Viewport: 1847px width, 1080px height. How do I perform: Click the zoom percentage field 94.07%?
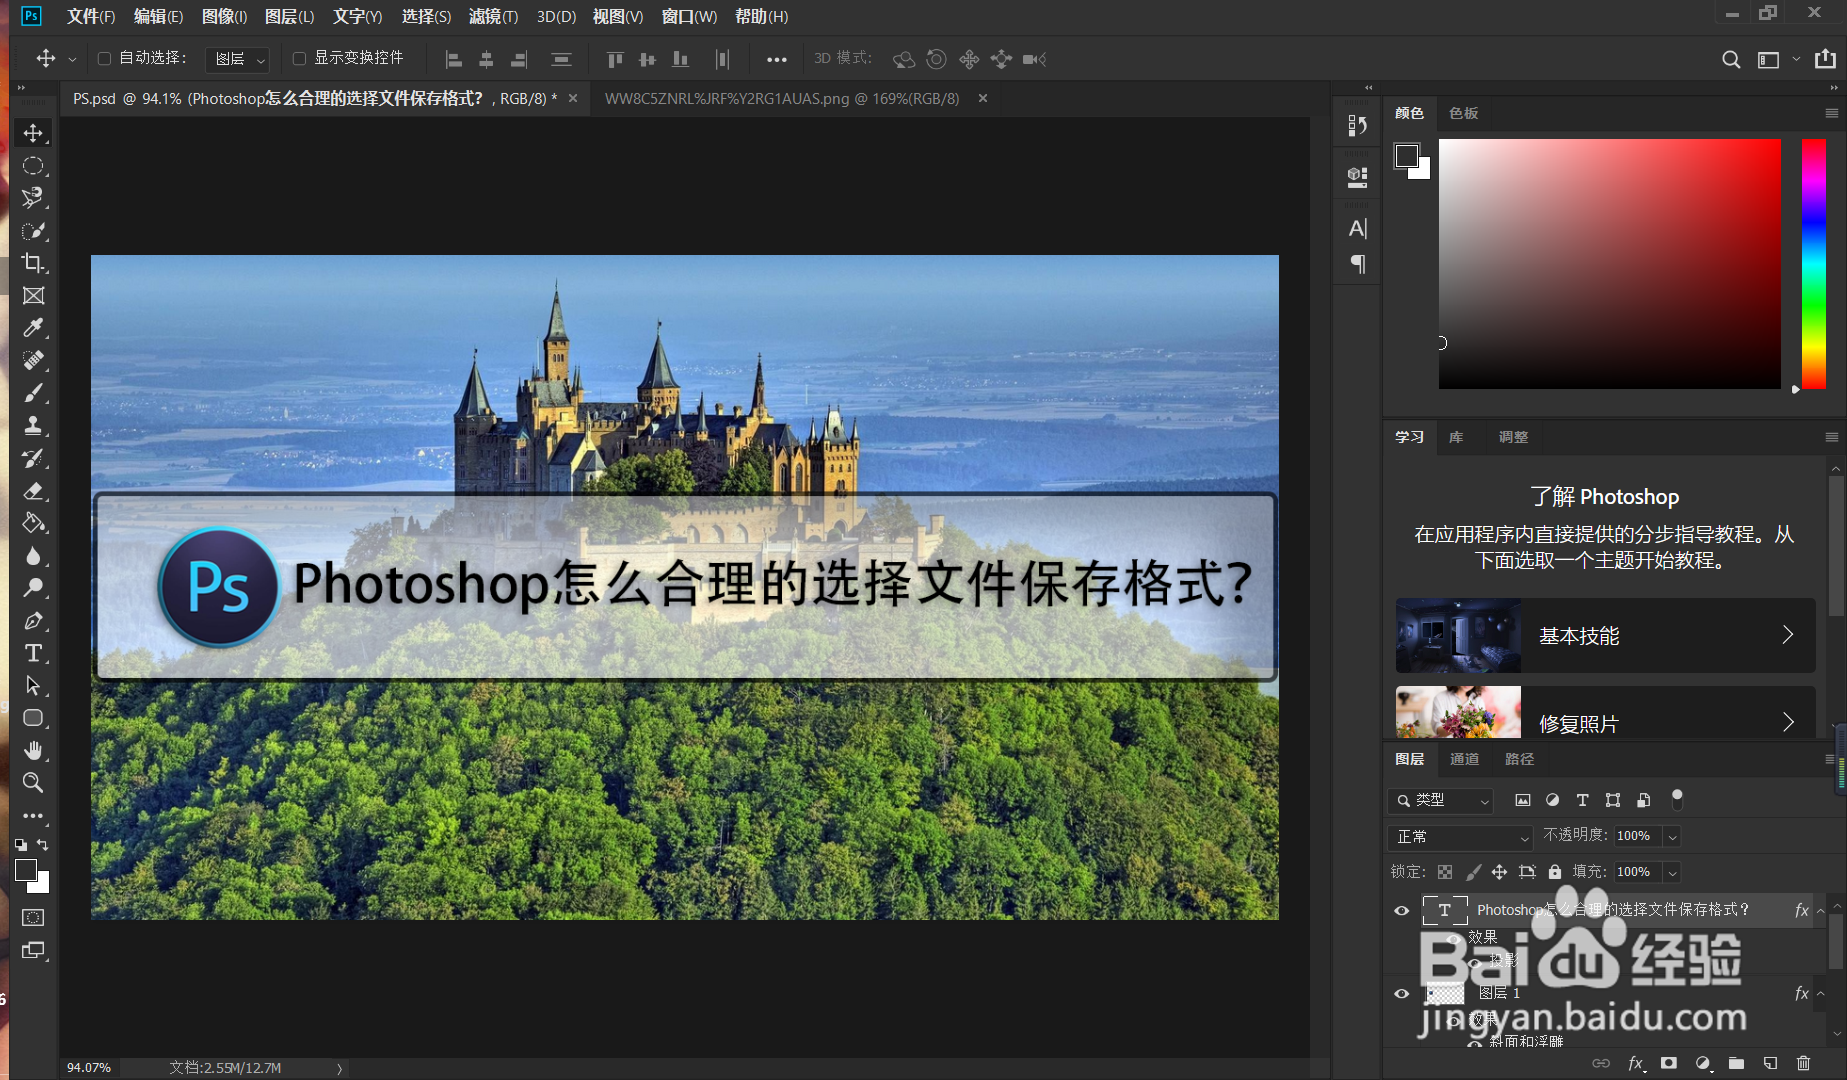(x=89, y=1067)
